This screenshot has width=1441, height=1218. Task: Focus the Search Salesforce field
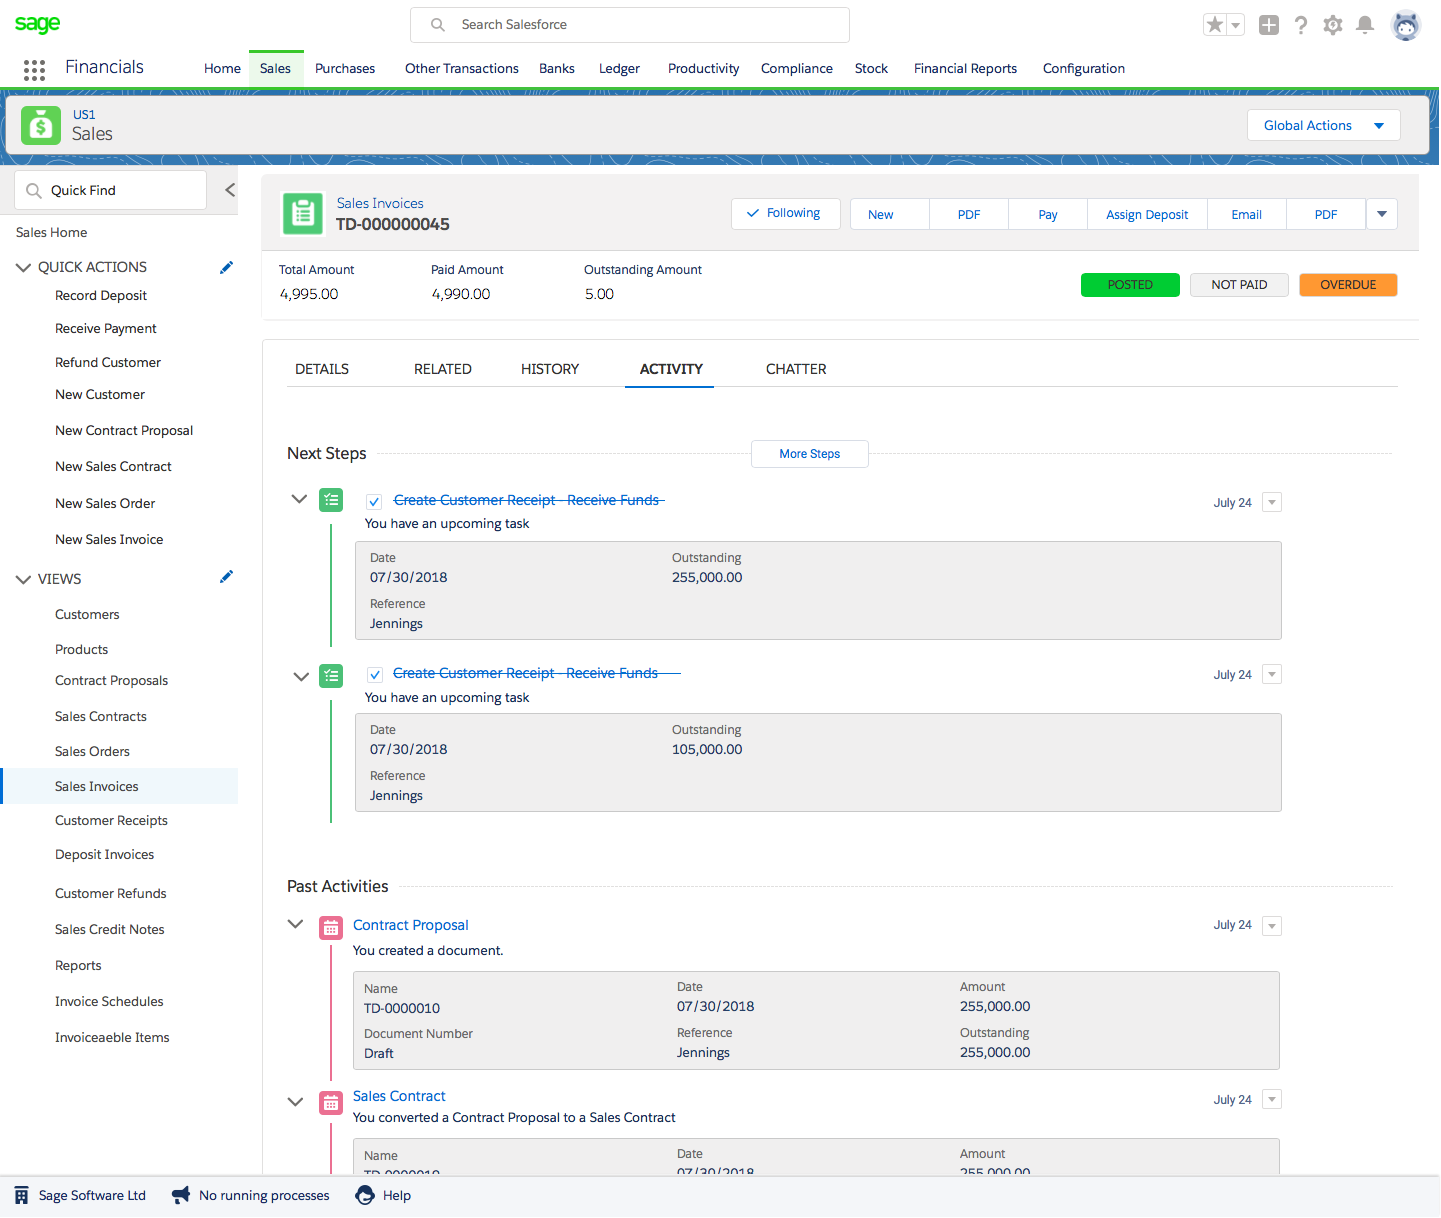coord(630,25)
